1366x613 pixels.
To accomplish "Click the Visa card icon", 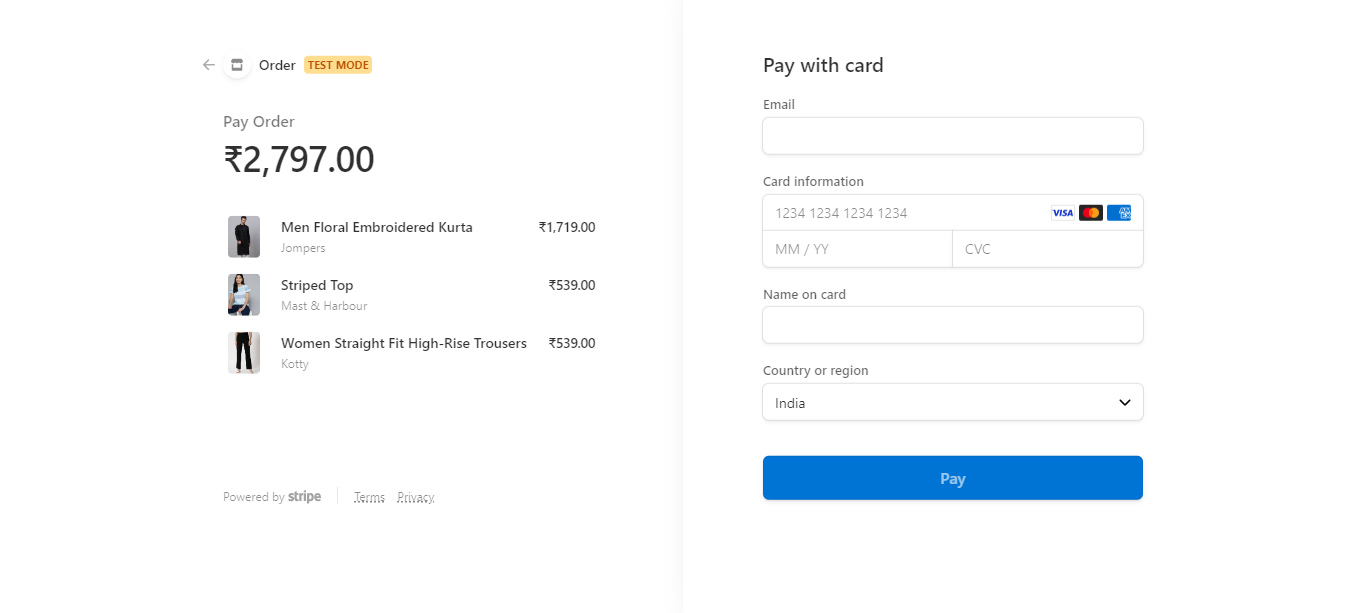I will [x=1062, y=213].
